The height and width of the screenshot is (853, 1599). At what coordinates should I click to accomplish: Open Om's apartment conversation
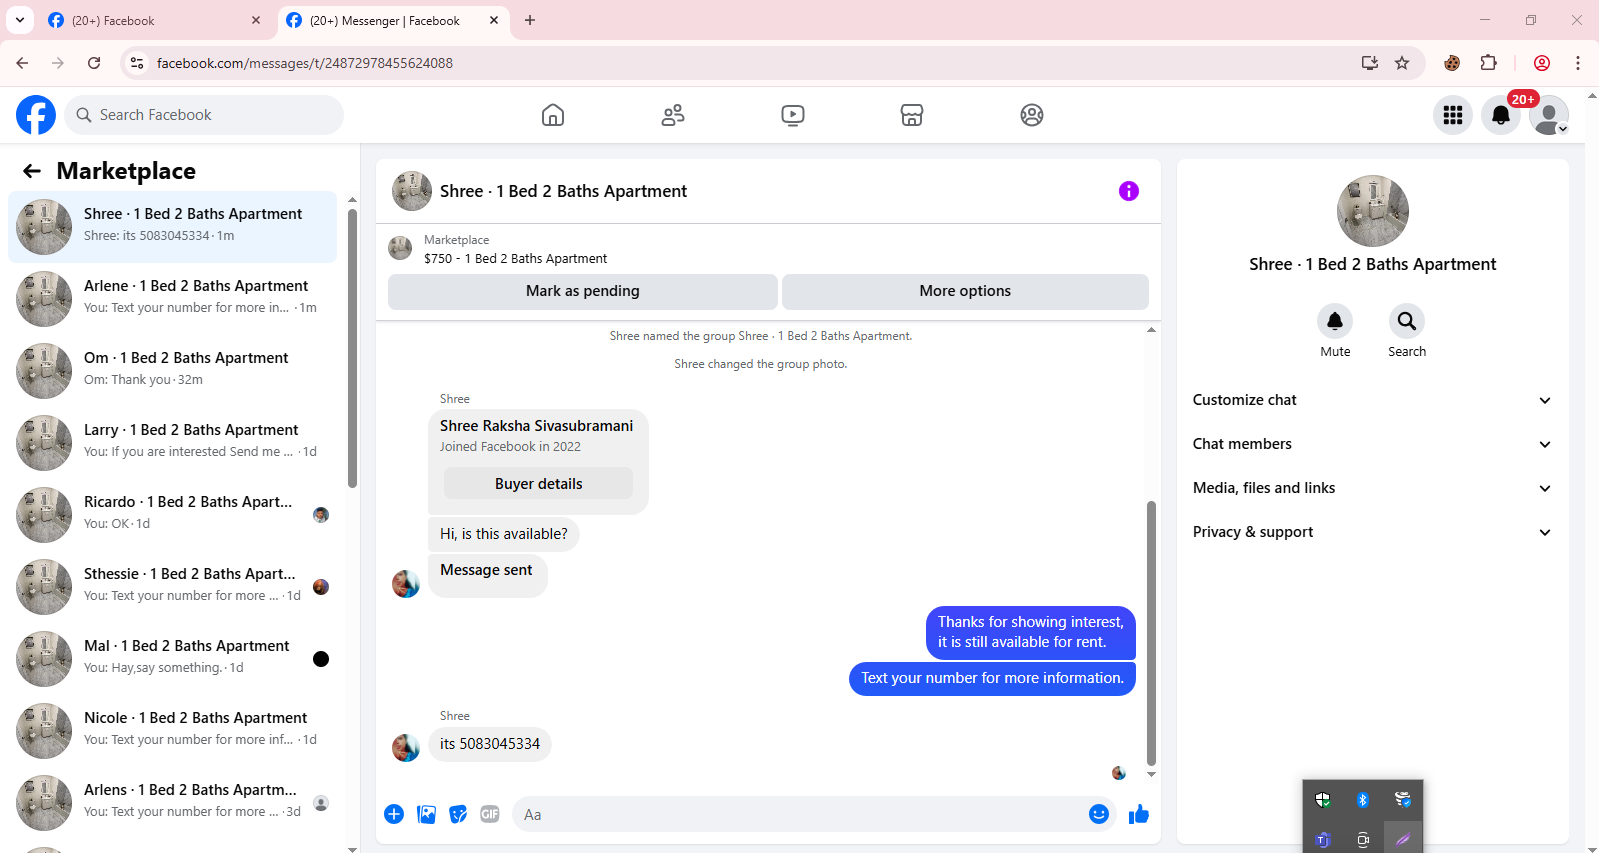tap(173, 371)
